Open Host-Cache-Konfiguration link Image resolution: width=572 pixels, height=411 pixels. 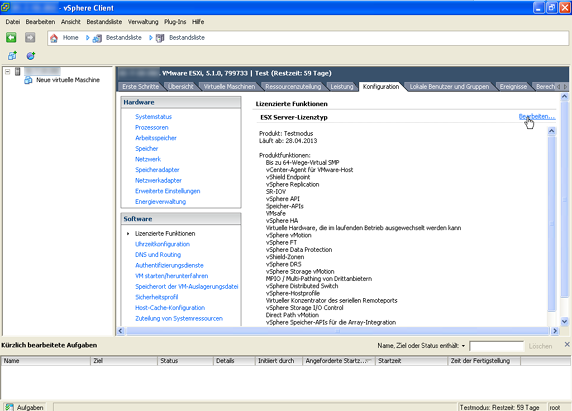170,307
